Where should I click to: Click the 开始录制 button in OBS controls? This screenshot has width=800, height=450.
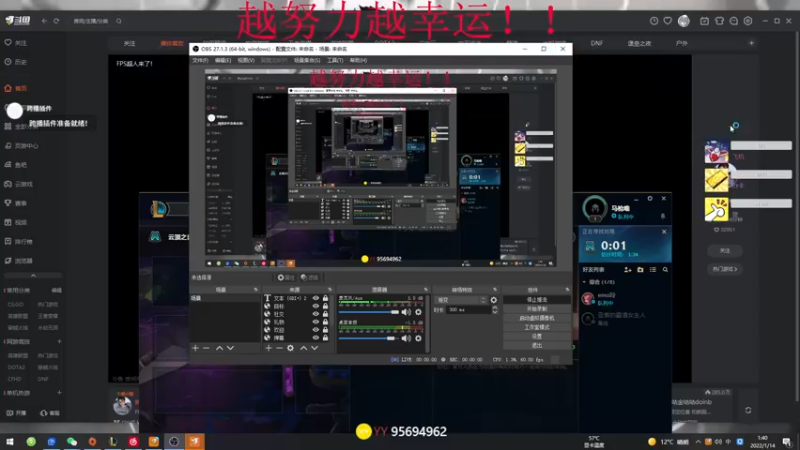tap(536, 309)
